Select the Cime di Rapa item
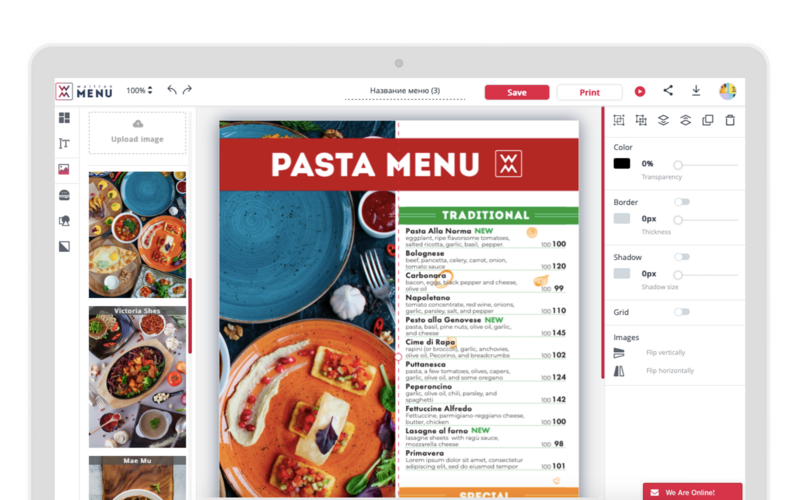Screen dimensions: 800x500 tap(486, 348)
